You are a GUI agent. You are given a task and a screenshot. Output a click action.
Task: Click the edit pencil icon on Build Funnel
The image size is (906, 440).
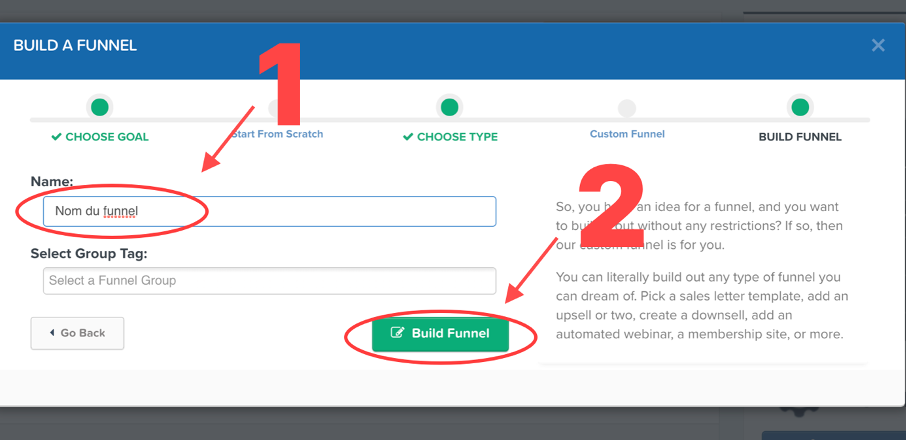397,333
